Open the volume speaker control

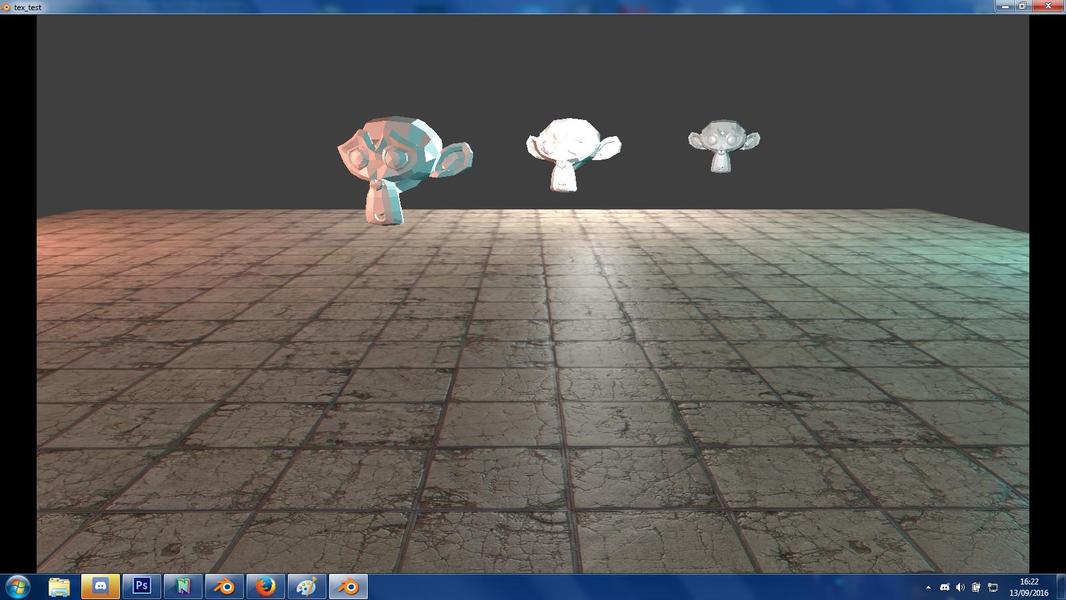960,588
